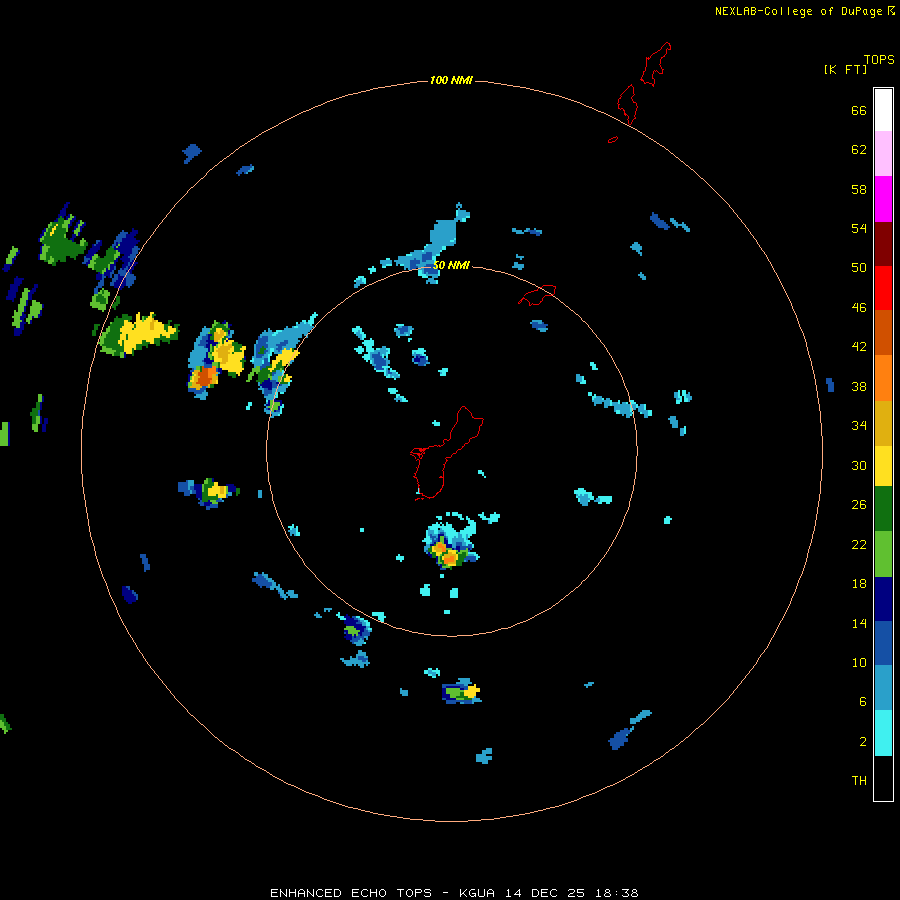The image size is (900, 900).
Task: Click the 50 NMI range ring label
Action: point(451,265)
